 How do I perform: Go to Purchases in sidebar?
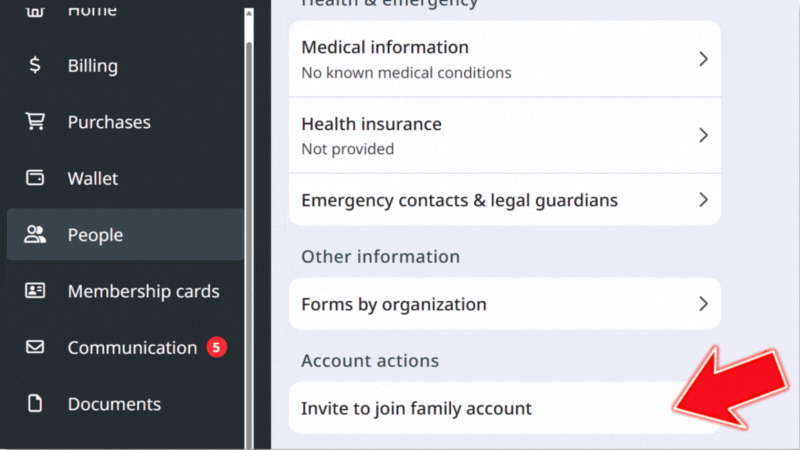[109, 122]
